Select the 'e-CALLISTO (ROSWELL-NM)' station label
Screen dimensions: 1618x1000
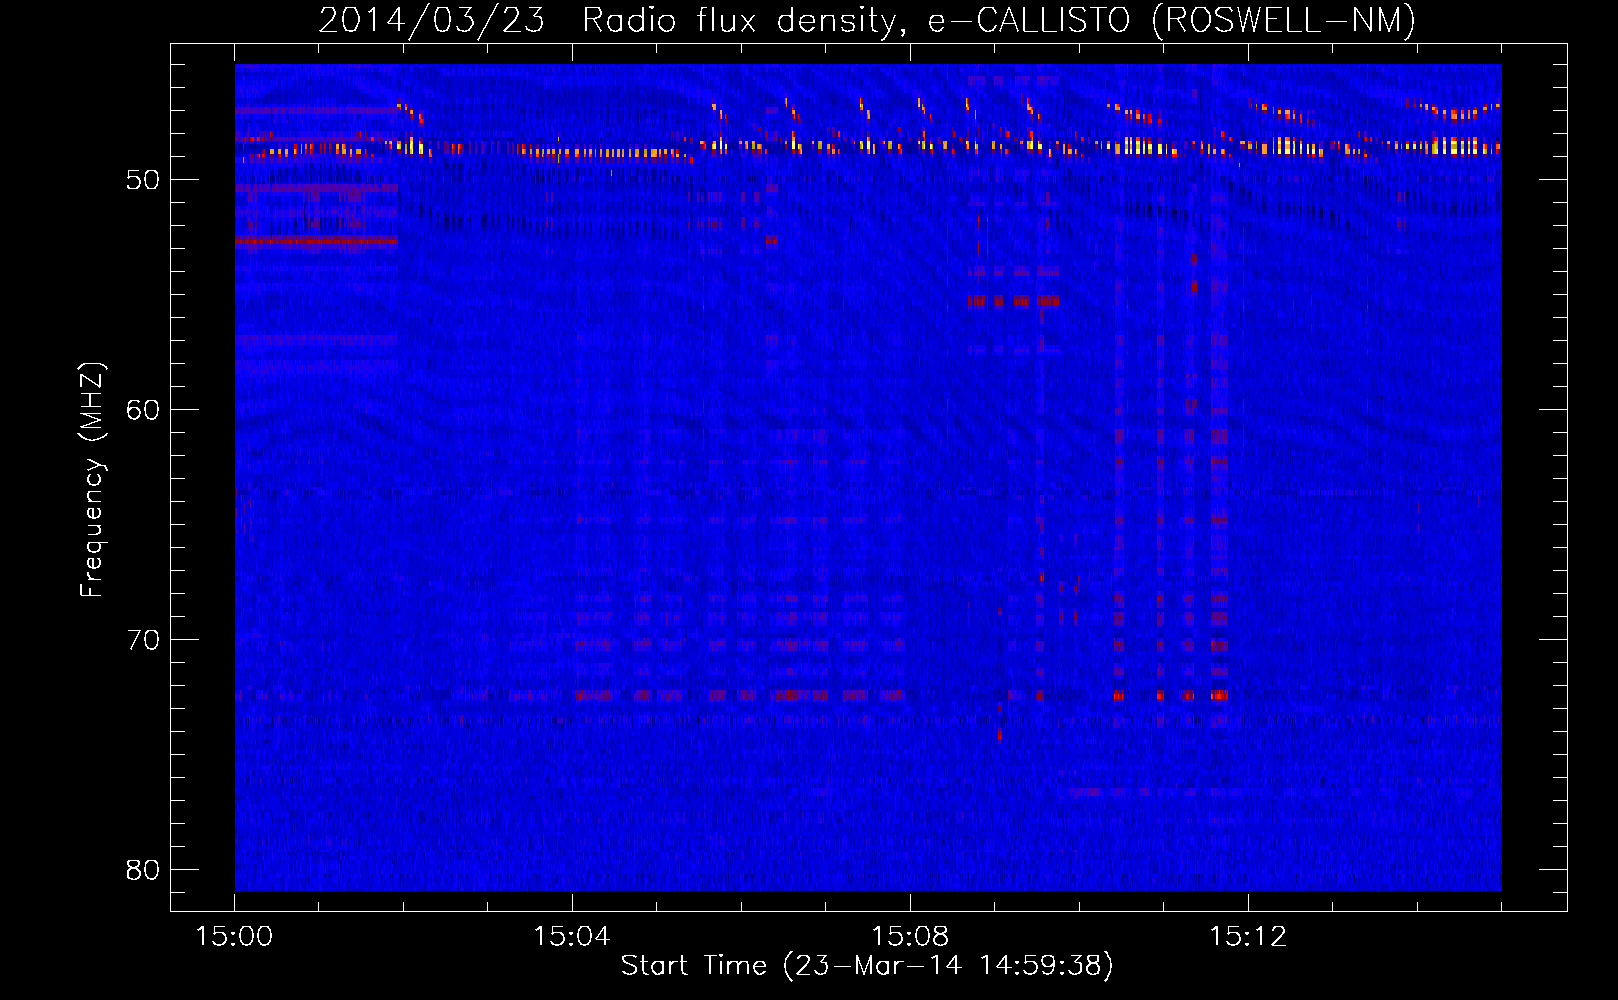[1172, 21]
